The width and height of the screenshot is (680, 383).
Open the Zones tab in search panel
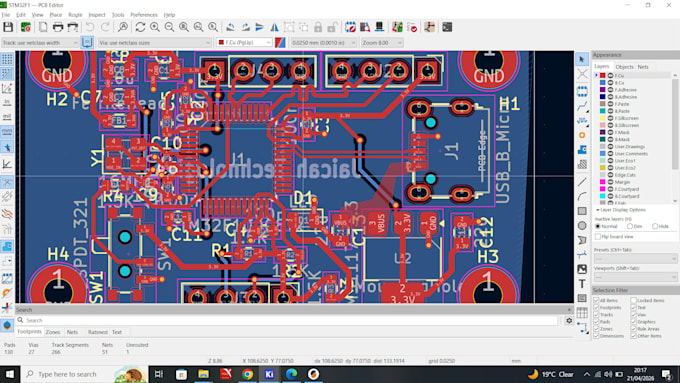point(53,332)
